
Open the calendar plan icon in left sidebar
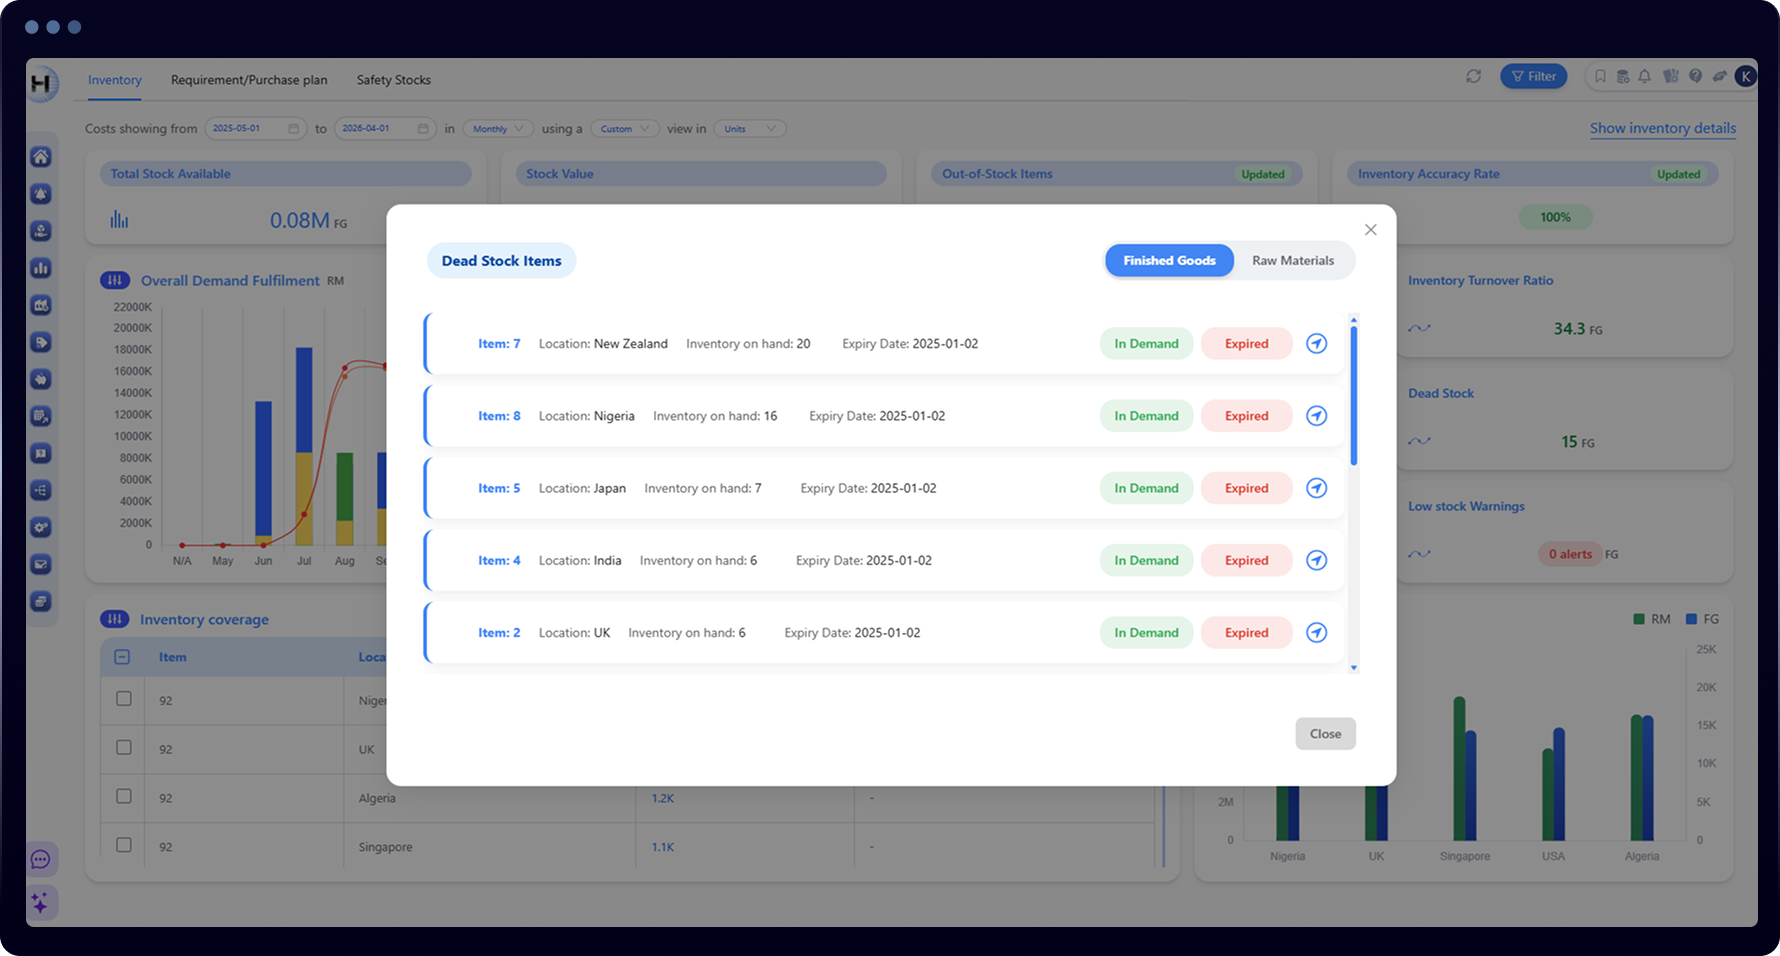41,416
